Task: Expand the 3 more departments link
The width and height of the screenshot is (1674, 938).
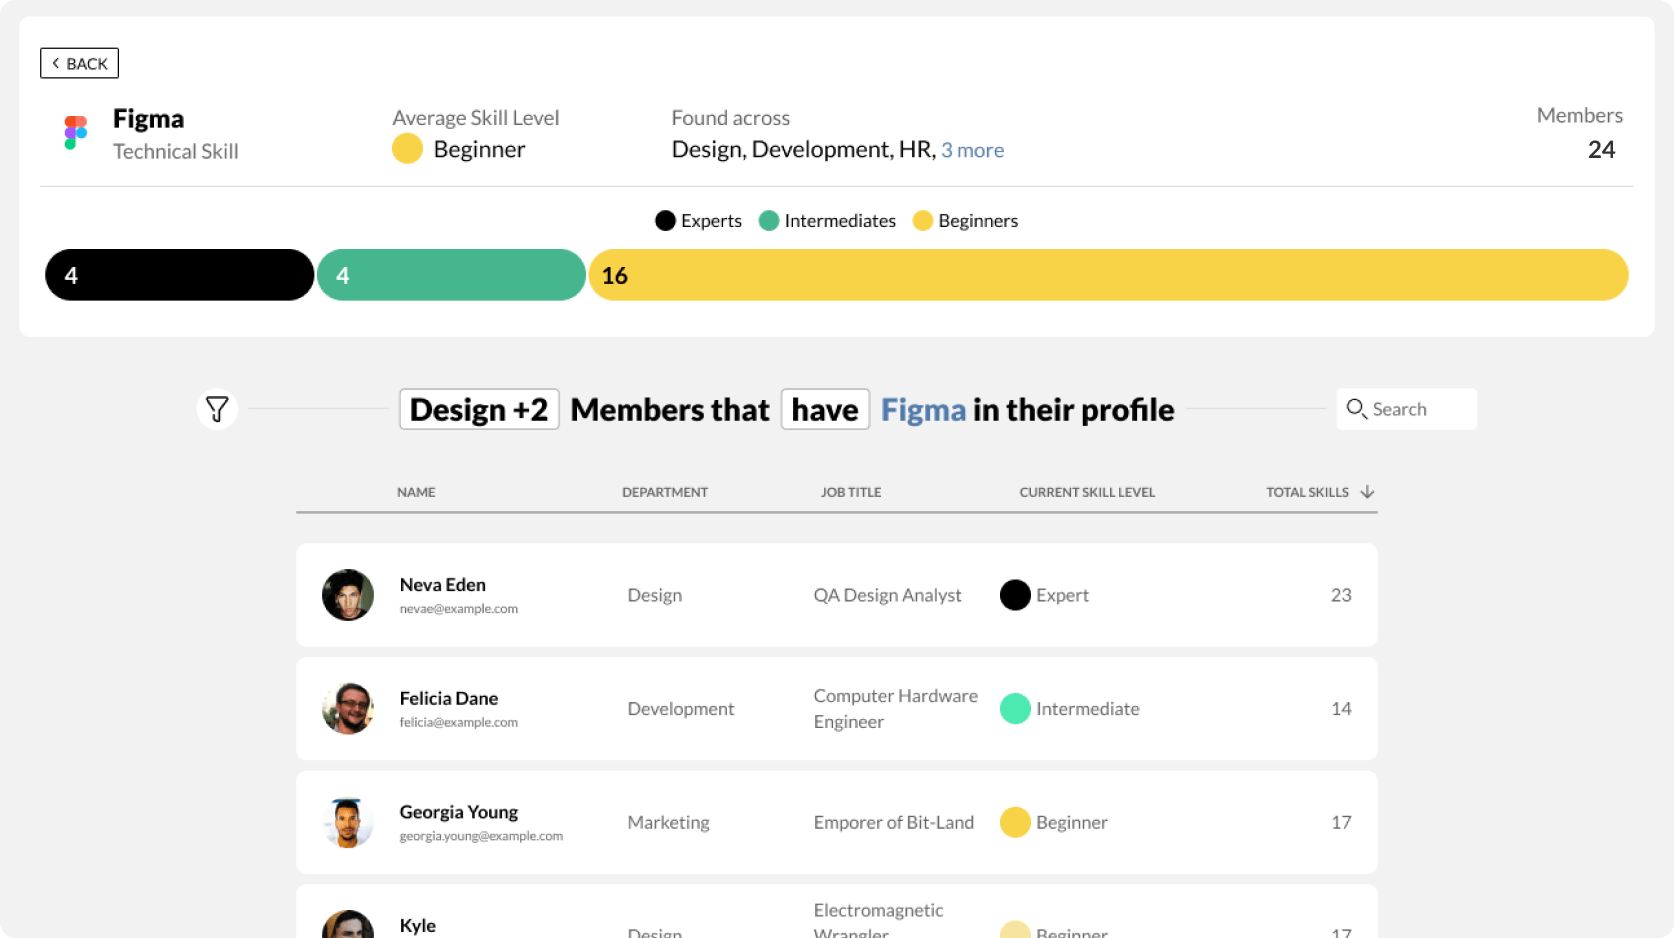Action: pyautogui.click(x=971, y=149)
